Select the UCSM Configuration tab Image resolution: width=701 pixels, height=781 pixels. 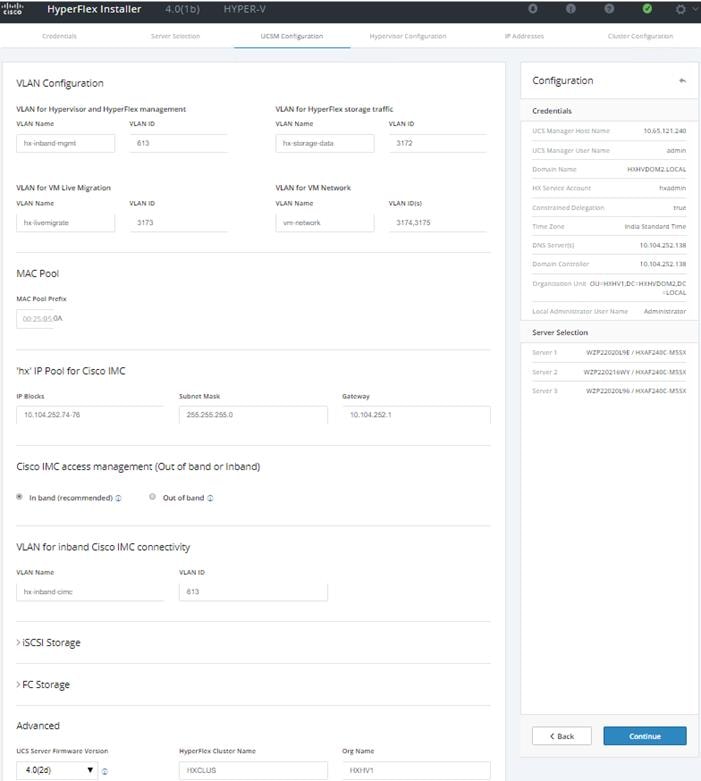pos(292,36)
